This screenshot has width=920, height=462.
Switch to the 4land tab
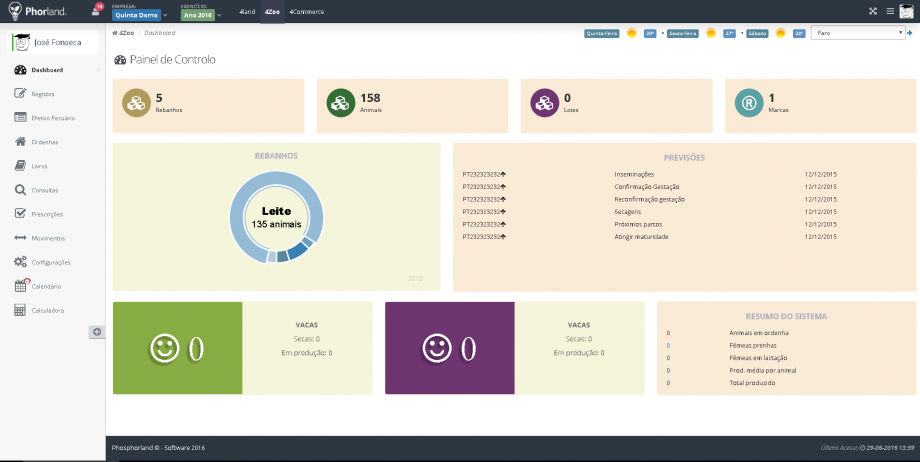pyautogui.click(x=247, y=12)
